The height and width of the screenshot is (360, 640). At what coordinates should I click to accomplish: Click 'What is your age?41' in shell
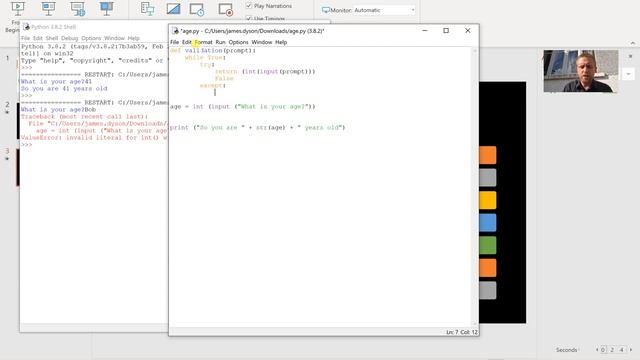click(x=56, y=82)
